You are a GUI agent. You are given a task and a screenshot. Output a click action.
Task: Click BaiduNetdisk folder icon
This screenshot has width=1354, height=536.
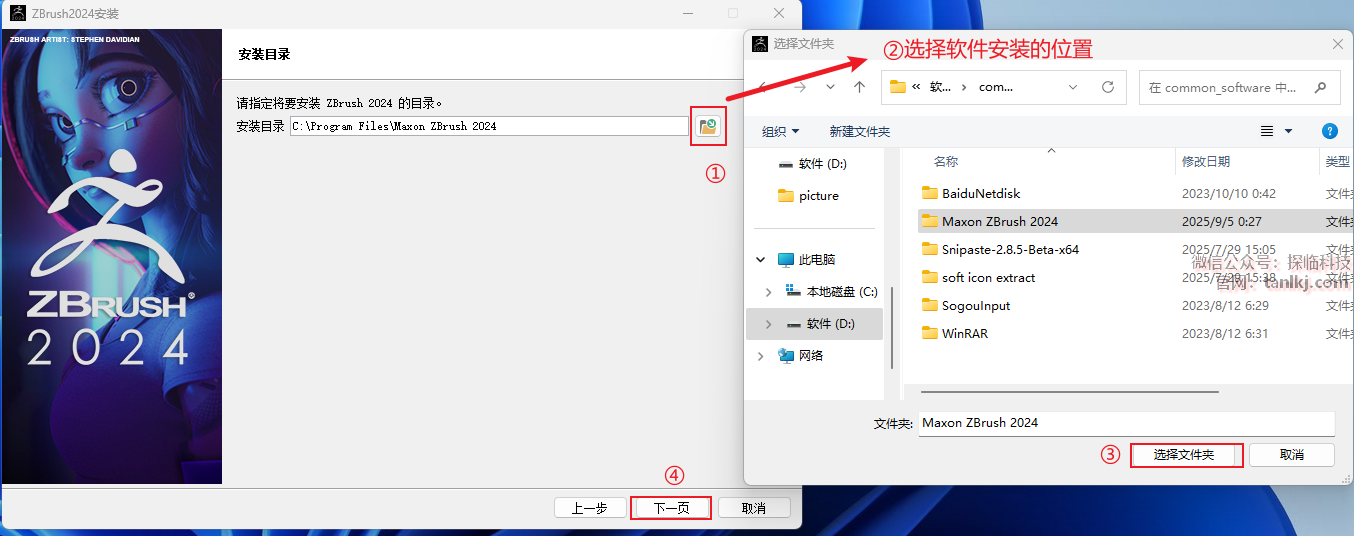click(929, 193)
